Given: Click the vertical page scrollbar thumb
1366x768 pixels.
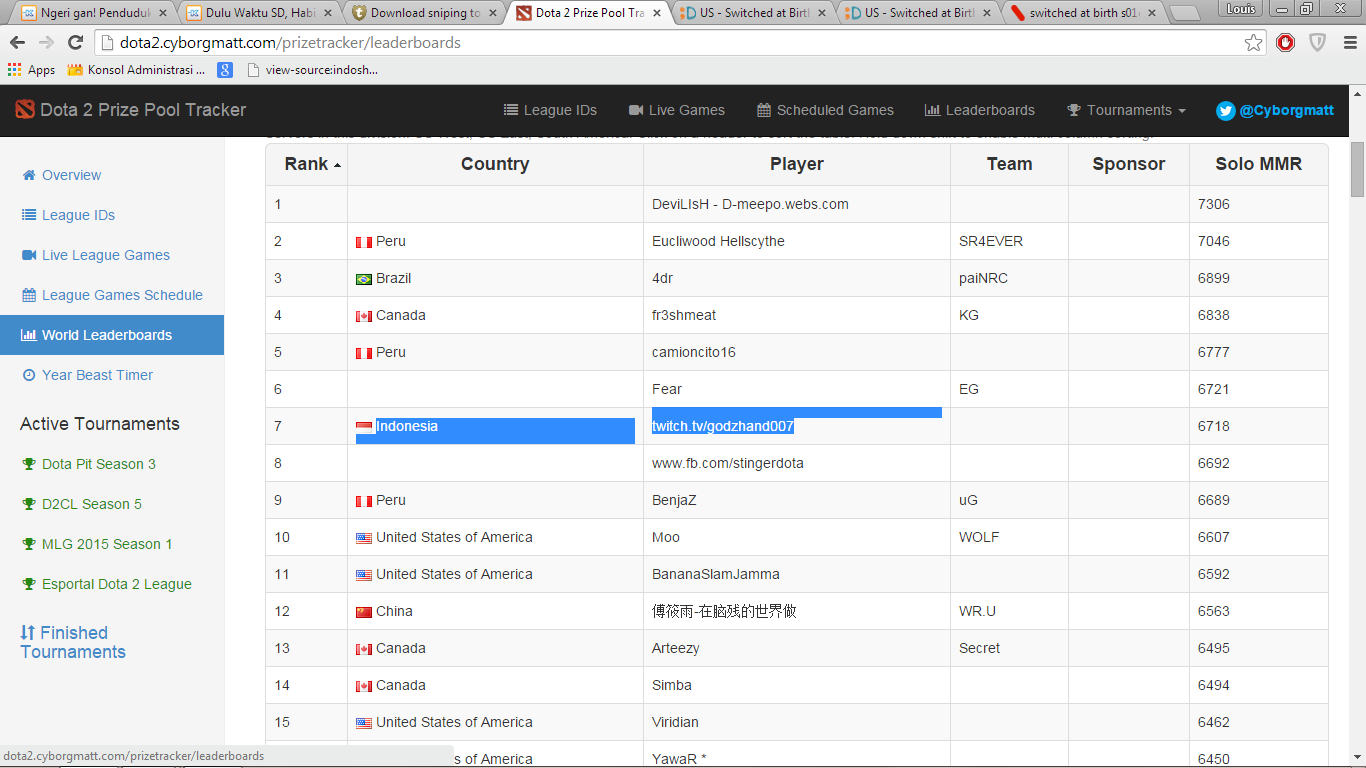Looking at the screenshot, I should pyautogui.click(x=1357, y=169).
